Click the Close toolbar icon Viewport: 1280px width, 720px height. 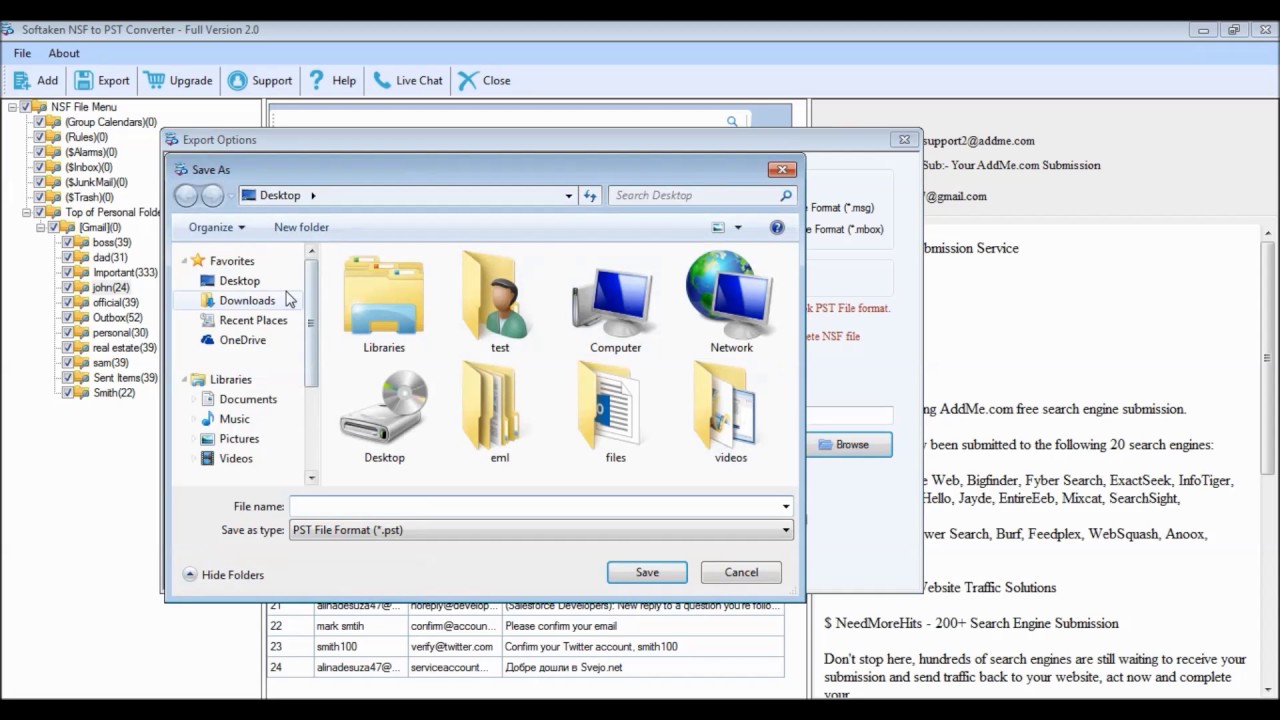click(468, 80)
